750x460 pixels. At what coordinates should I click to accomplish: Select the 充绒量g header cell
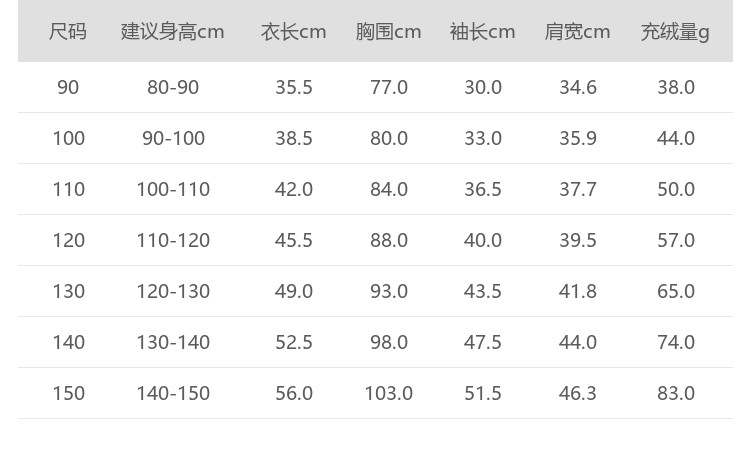pyautogui.click(x=675, y=32)
